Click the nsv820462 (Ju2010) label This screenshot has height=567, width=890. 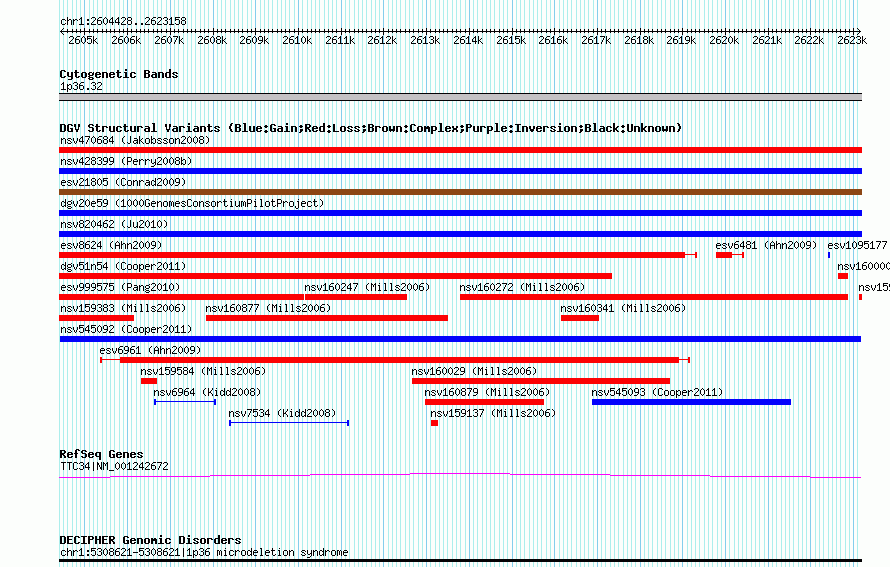[114, 224]
